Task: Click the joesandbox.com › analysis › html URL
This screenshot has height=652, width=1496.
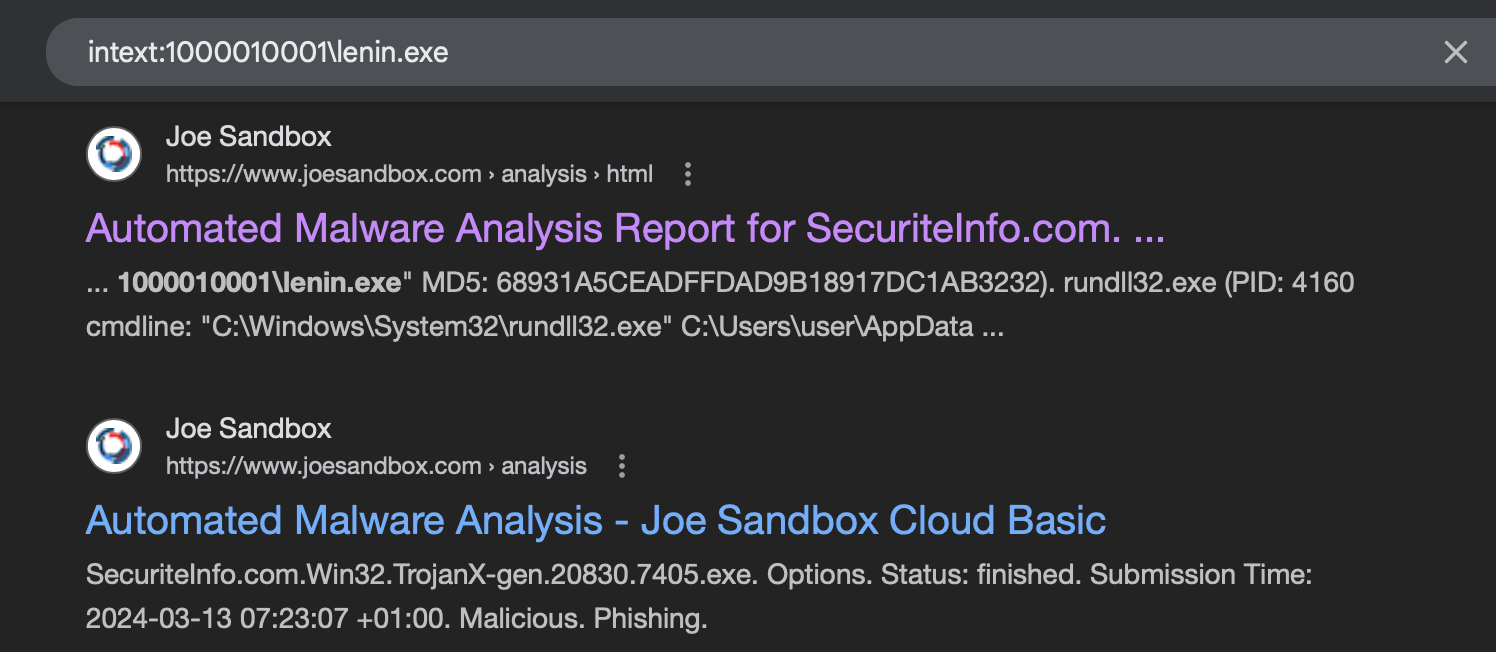Action: (x=409, y=174)
